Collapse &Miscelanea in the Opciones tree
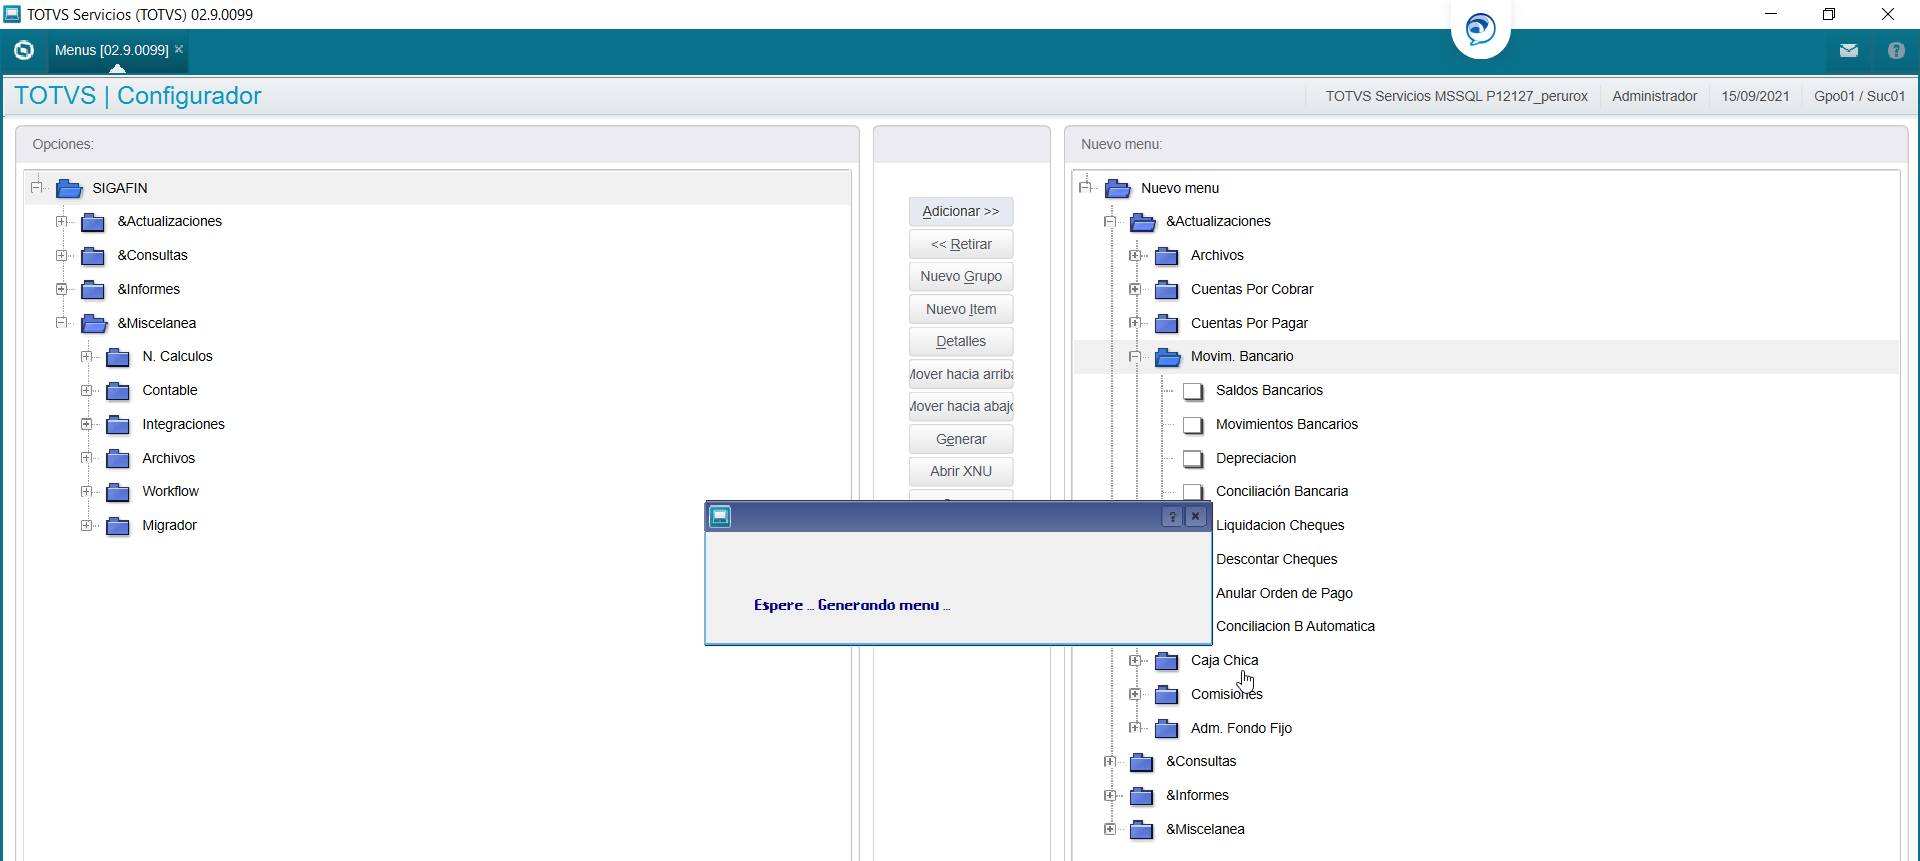 pos(62,322)
